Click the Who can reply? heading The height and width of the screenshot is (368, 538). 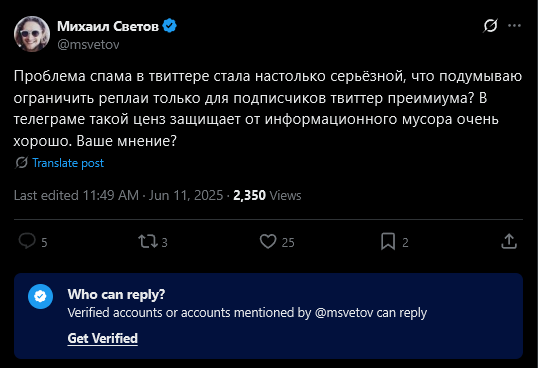pyautogui.click(x=116, y=294)
